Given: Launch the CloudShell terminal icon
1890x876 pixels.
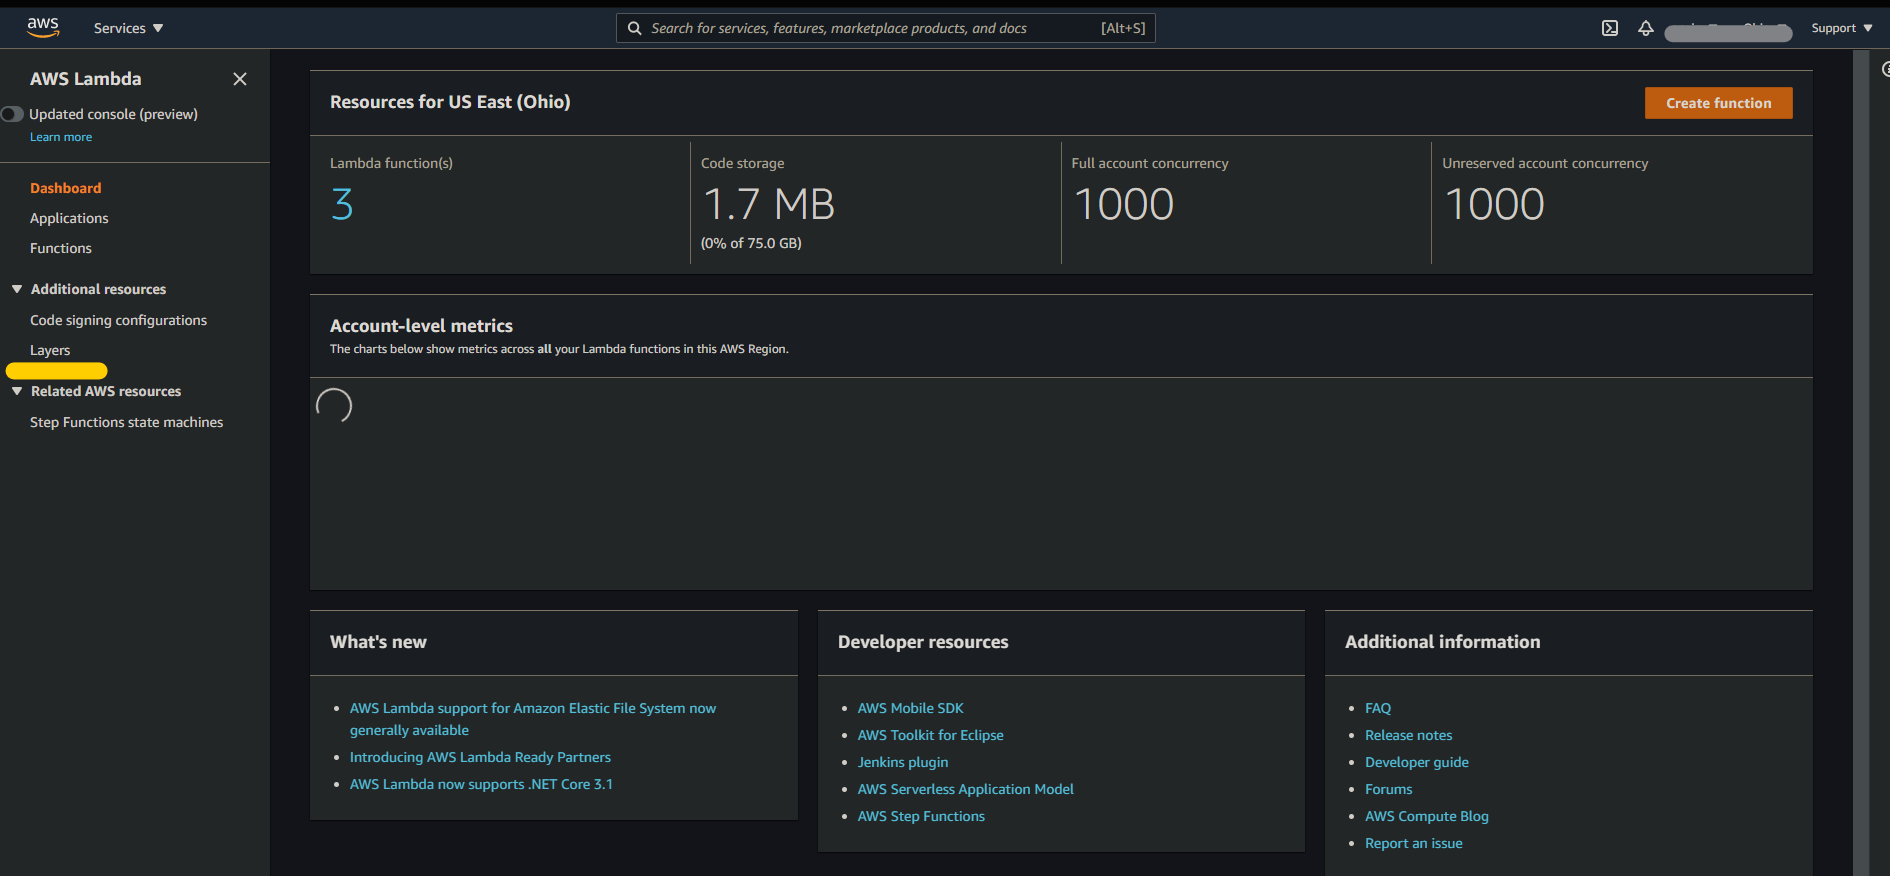Looking at the screenshot, I should pyautogui.click(x=1610, y=28).
